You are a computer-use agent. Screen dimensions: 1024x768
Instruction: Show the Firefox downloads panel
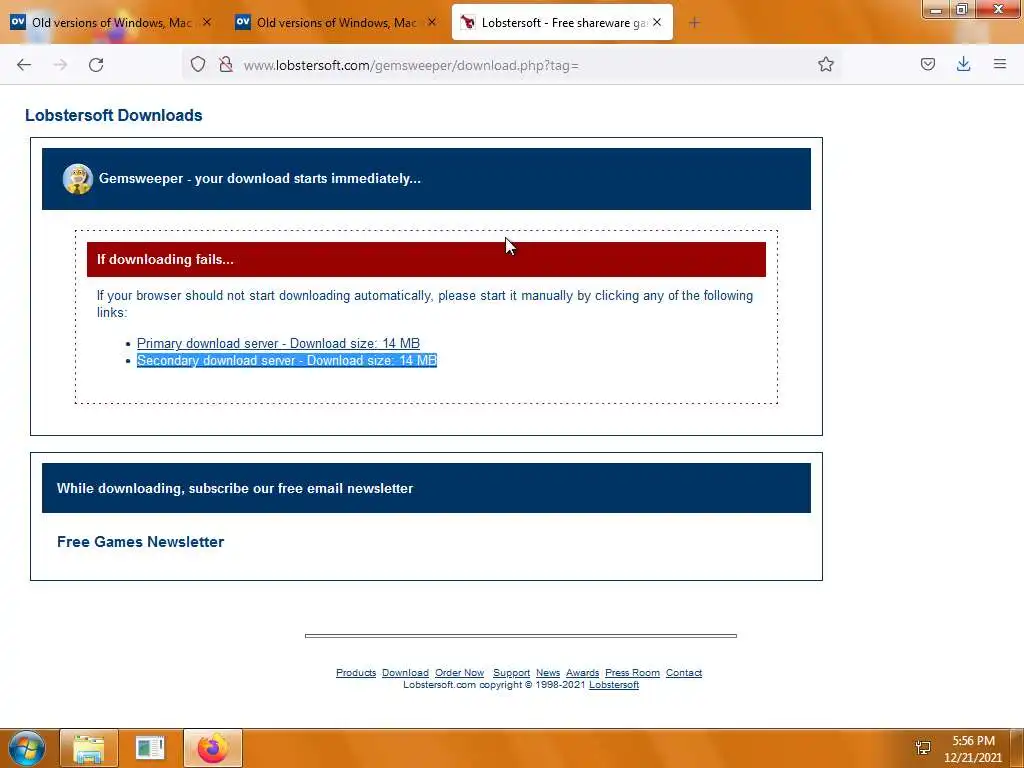coord(963,64)
